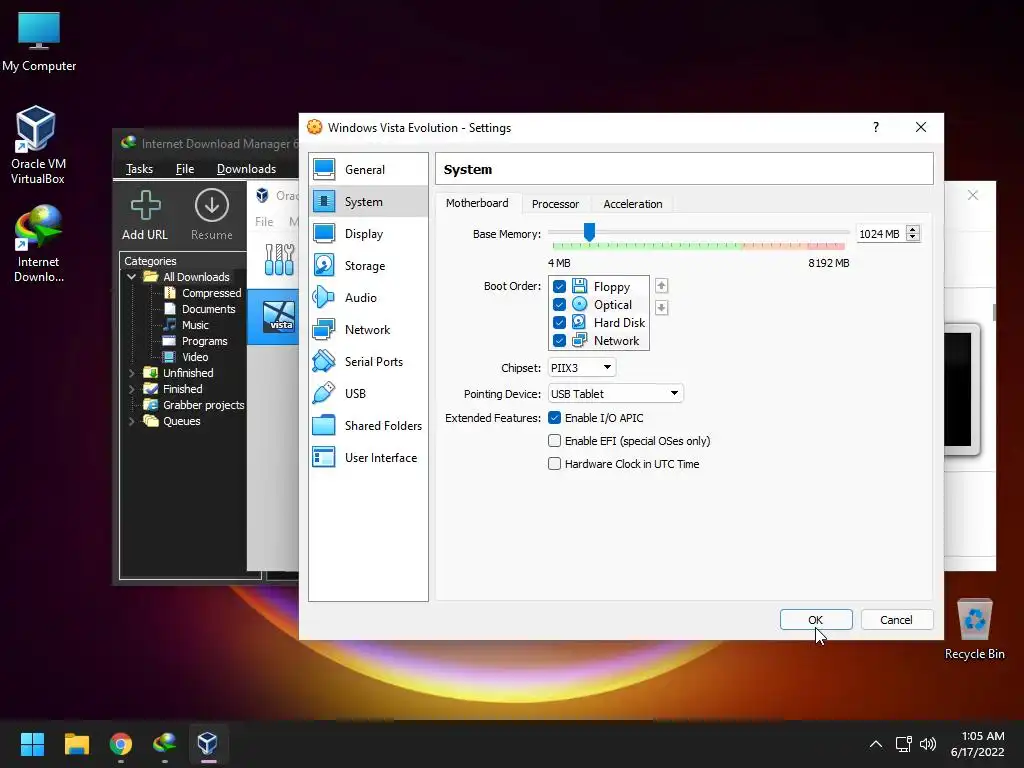Open the File menu in IDM
The image size is (1024, 768).
185,169
